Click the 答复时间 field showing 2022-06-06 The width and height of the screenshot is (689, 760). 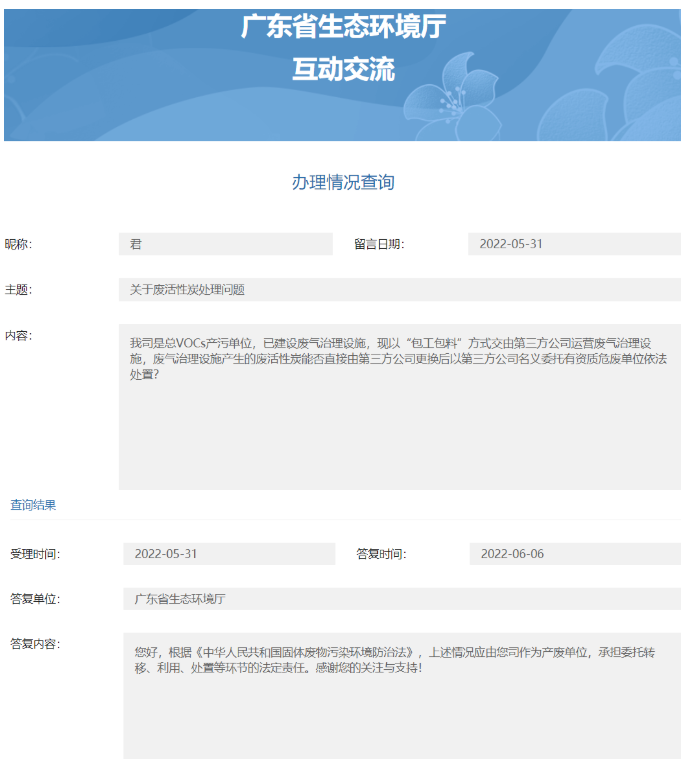pos(575,554)
